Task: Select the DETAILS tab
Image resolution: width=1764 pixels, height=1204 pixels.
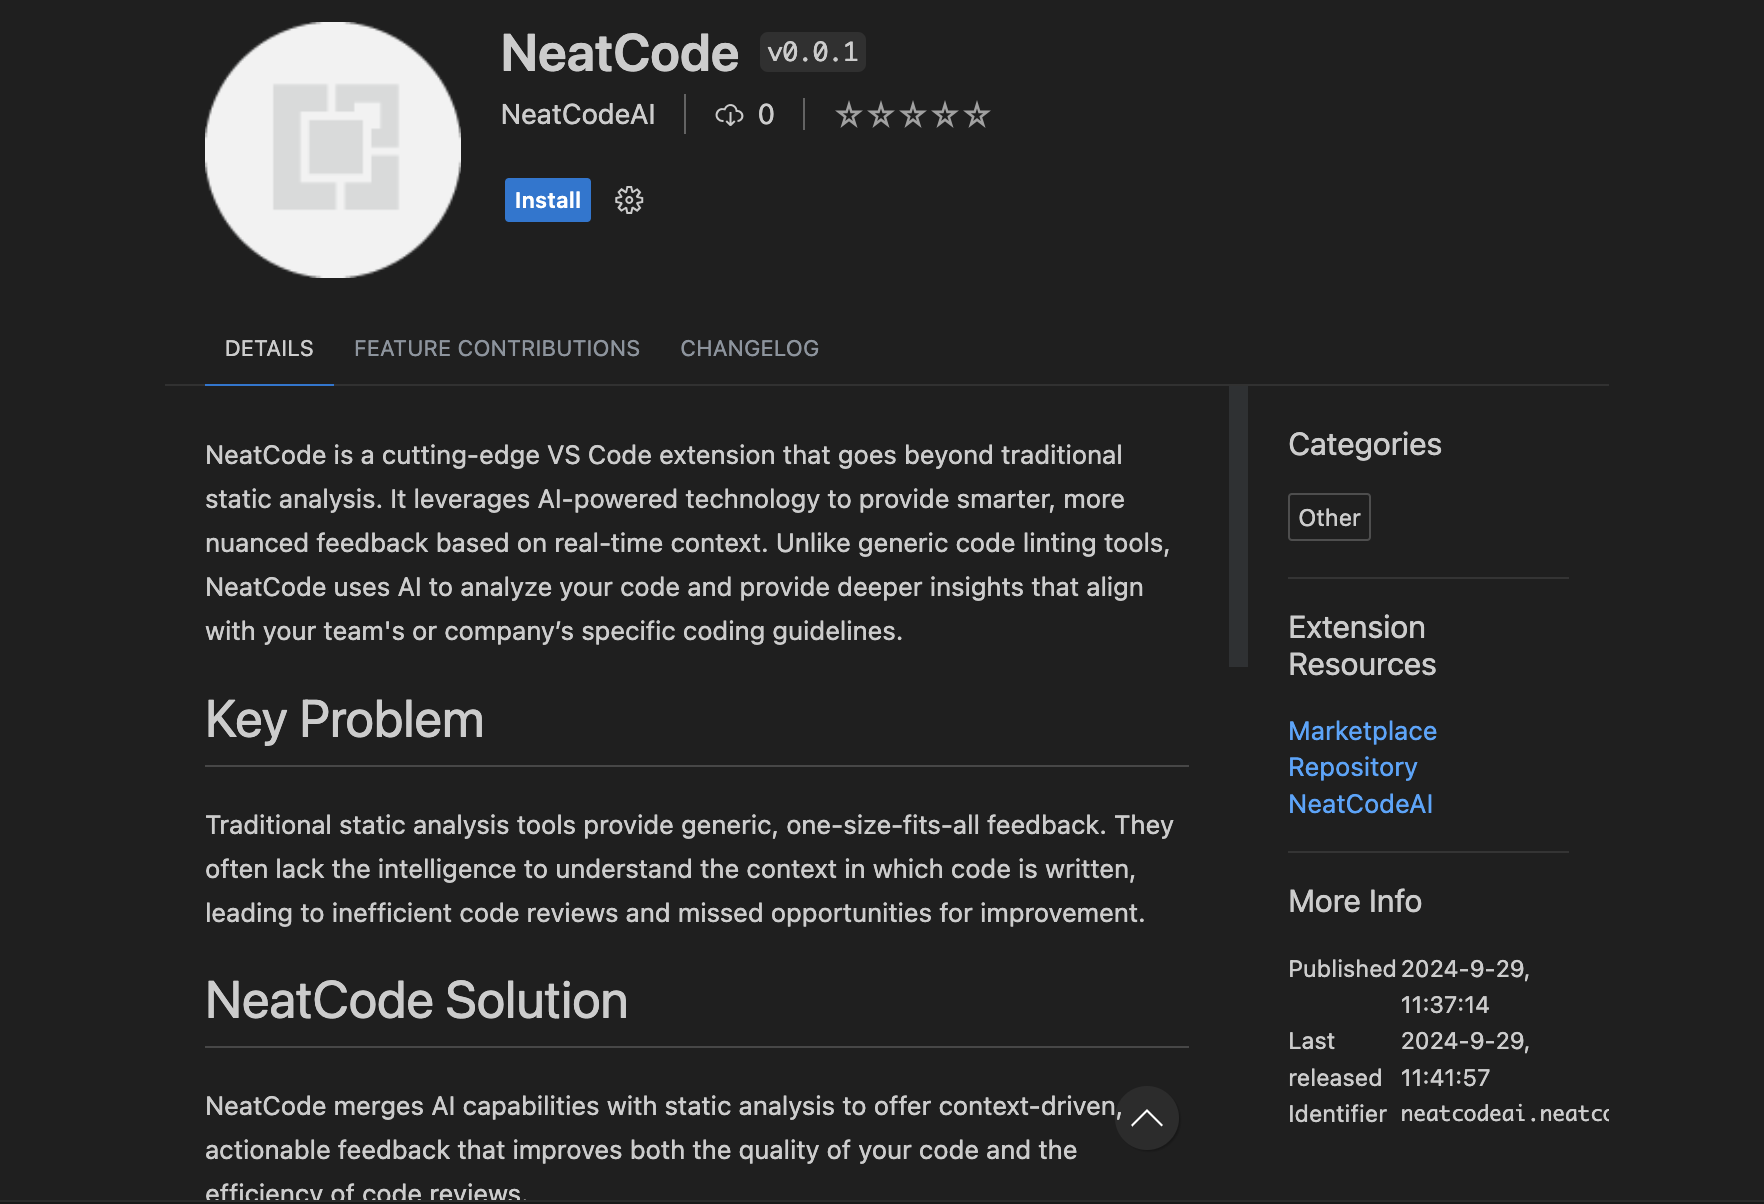Action: click(269, 348)
